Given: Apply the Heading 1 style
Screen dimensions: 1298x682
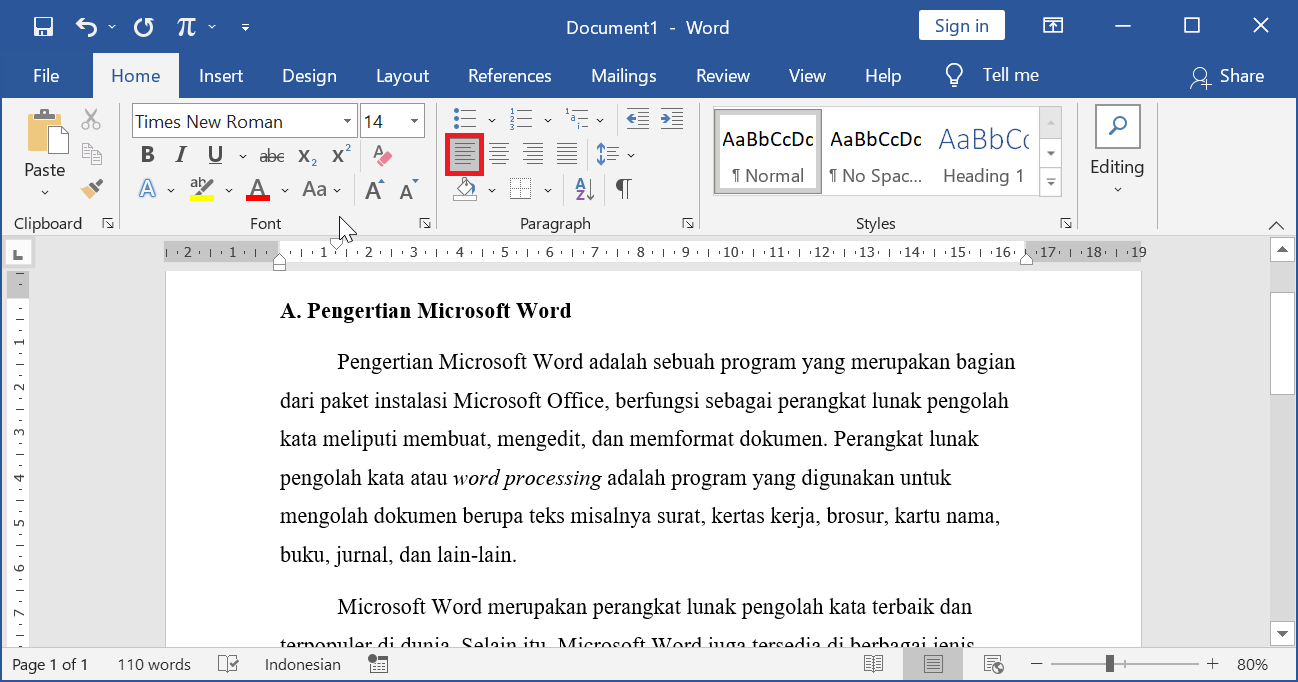Looking at the screenshot, I should coord(985,152).
